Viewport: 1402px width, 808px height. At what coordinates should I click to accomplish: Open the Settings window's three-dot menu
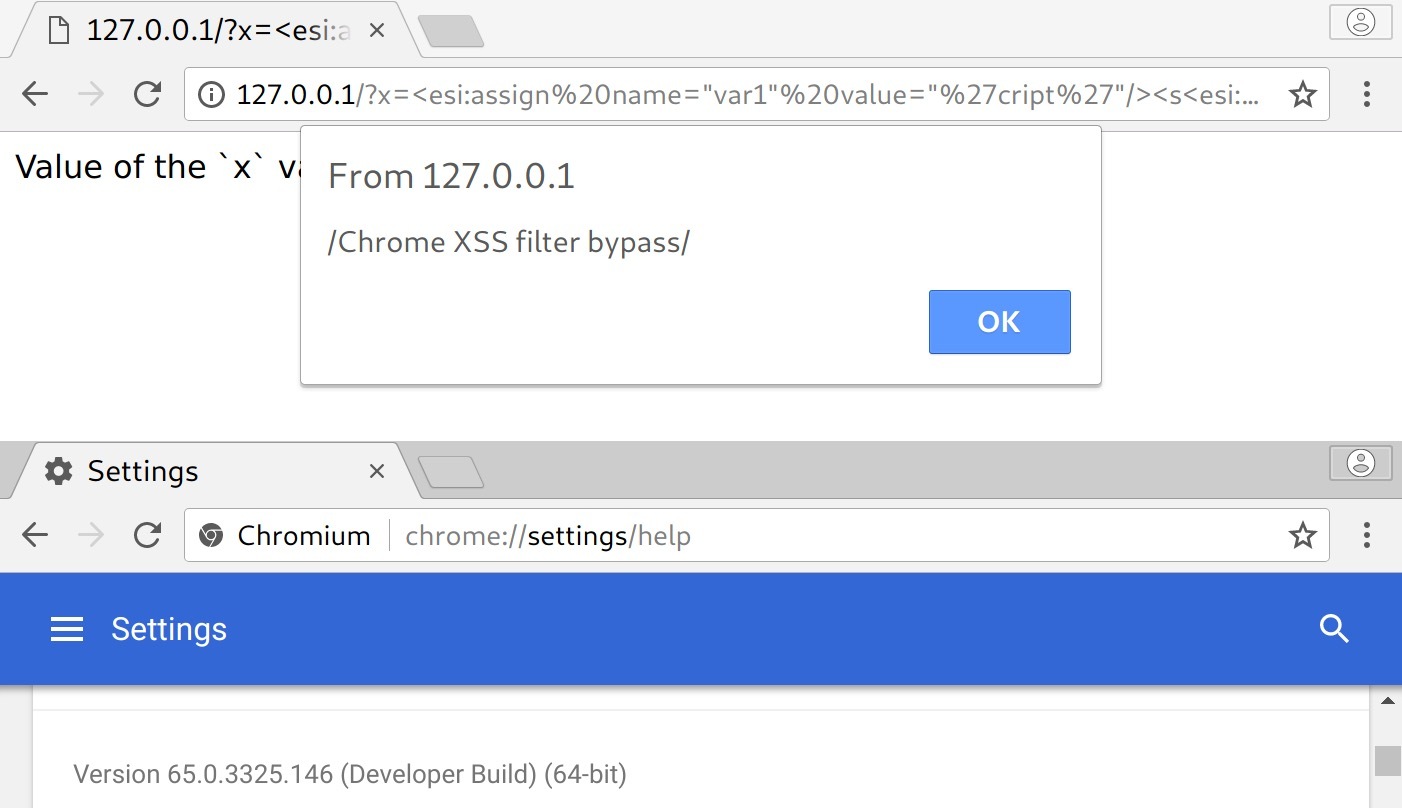[x=1366, y=536]
